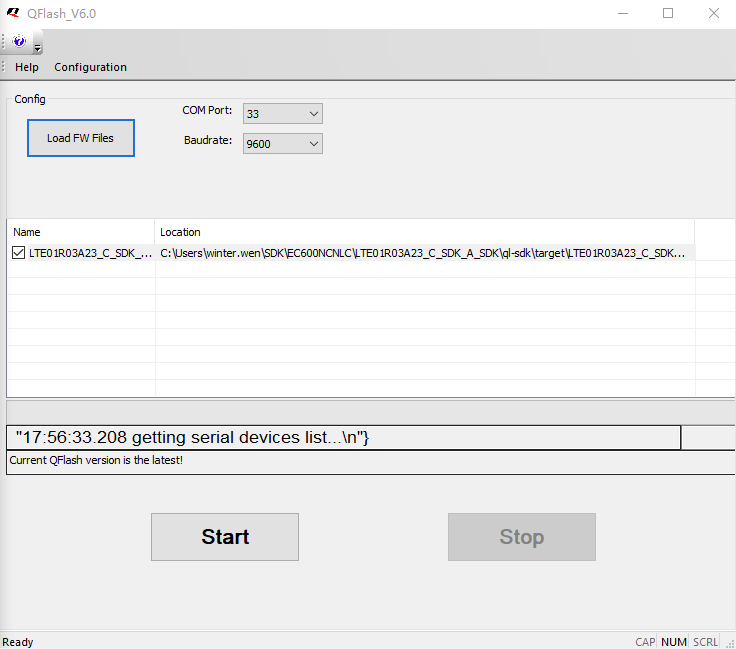Click the Ready status bar text
This screenshot has height=649, width=736.
(18, 642)
